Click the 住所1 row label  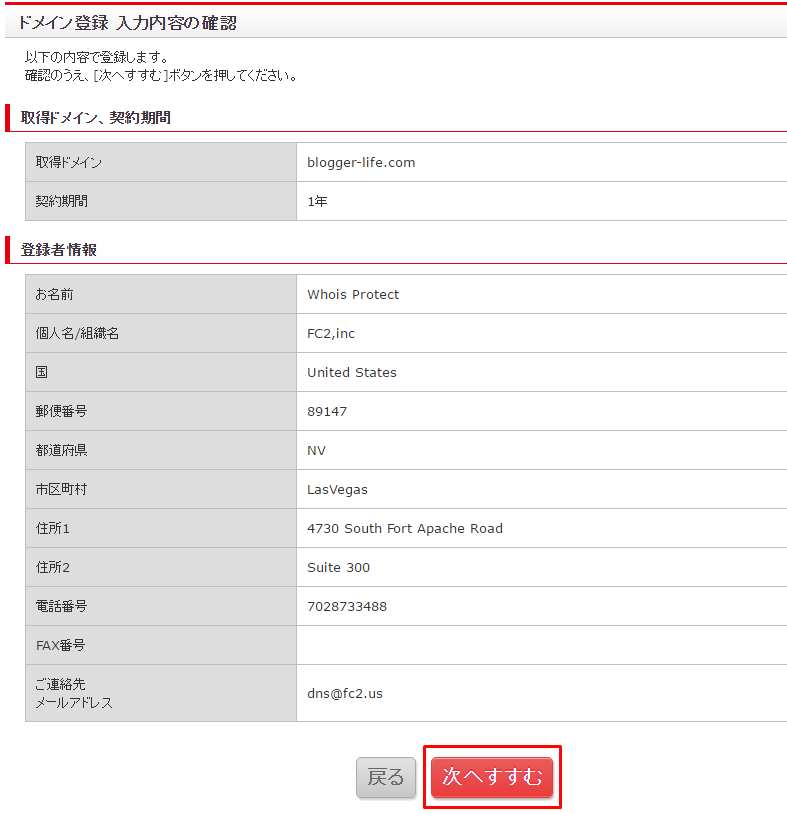pyautogui.click(x=52, y=528)
